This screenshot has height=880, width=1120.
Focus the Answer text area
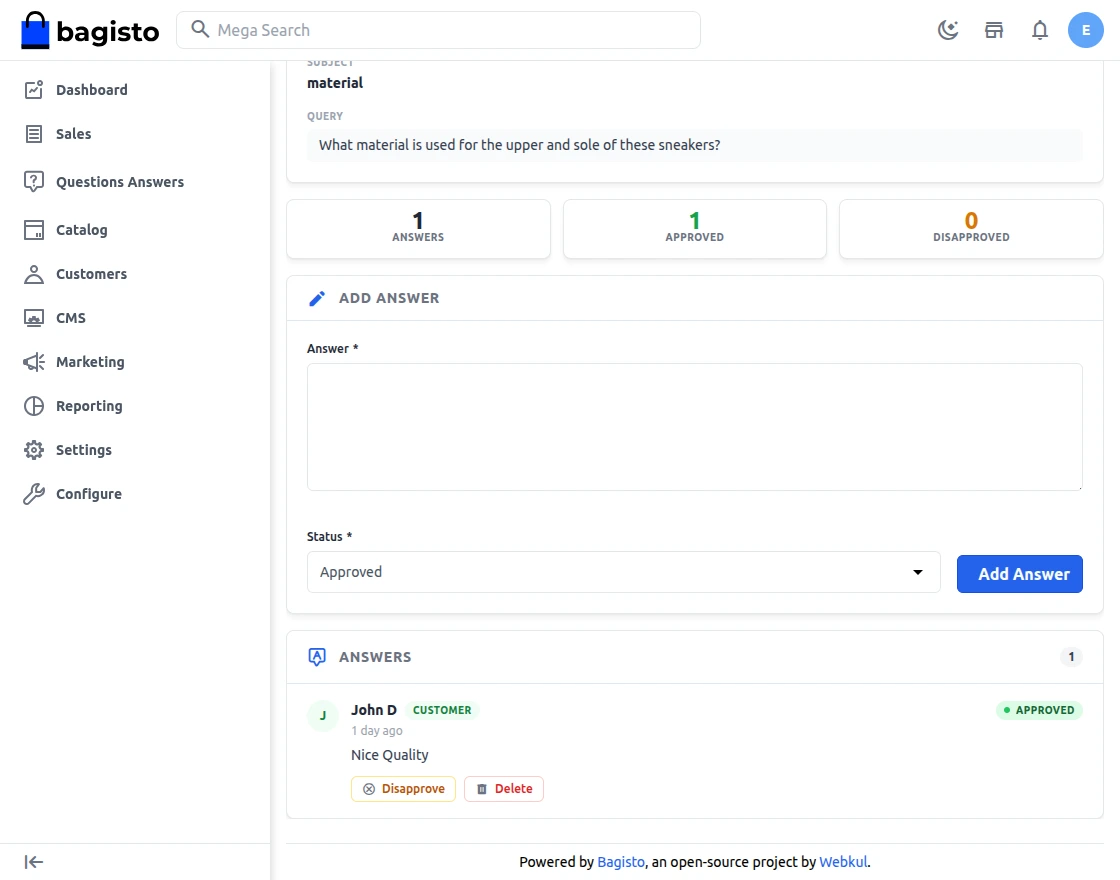(694, 427)
